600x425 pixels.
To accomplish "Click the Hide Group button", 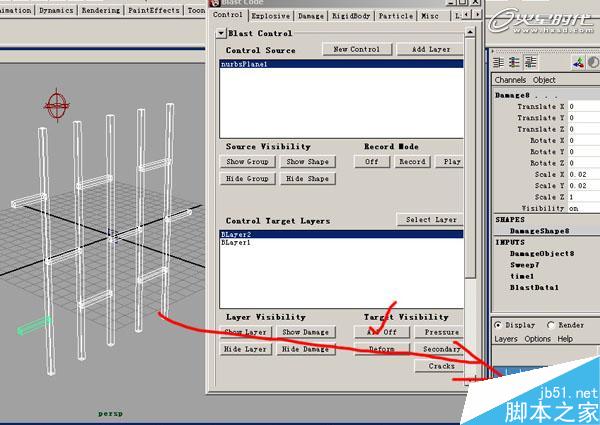I will tap(247, 179).
